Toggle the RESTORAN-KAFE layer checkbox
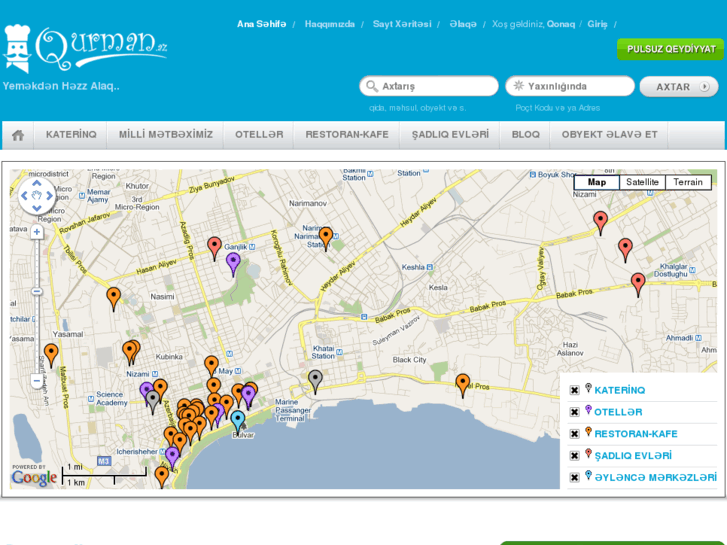 pos(574,434)
